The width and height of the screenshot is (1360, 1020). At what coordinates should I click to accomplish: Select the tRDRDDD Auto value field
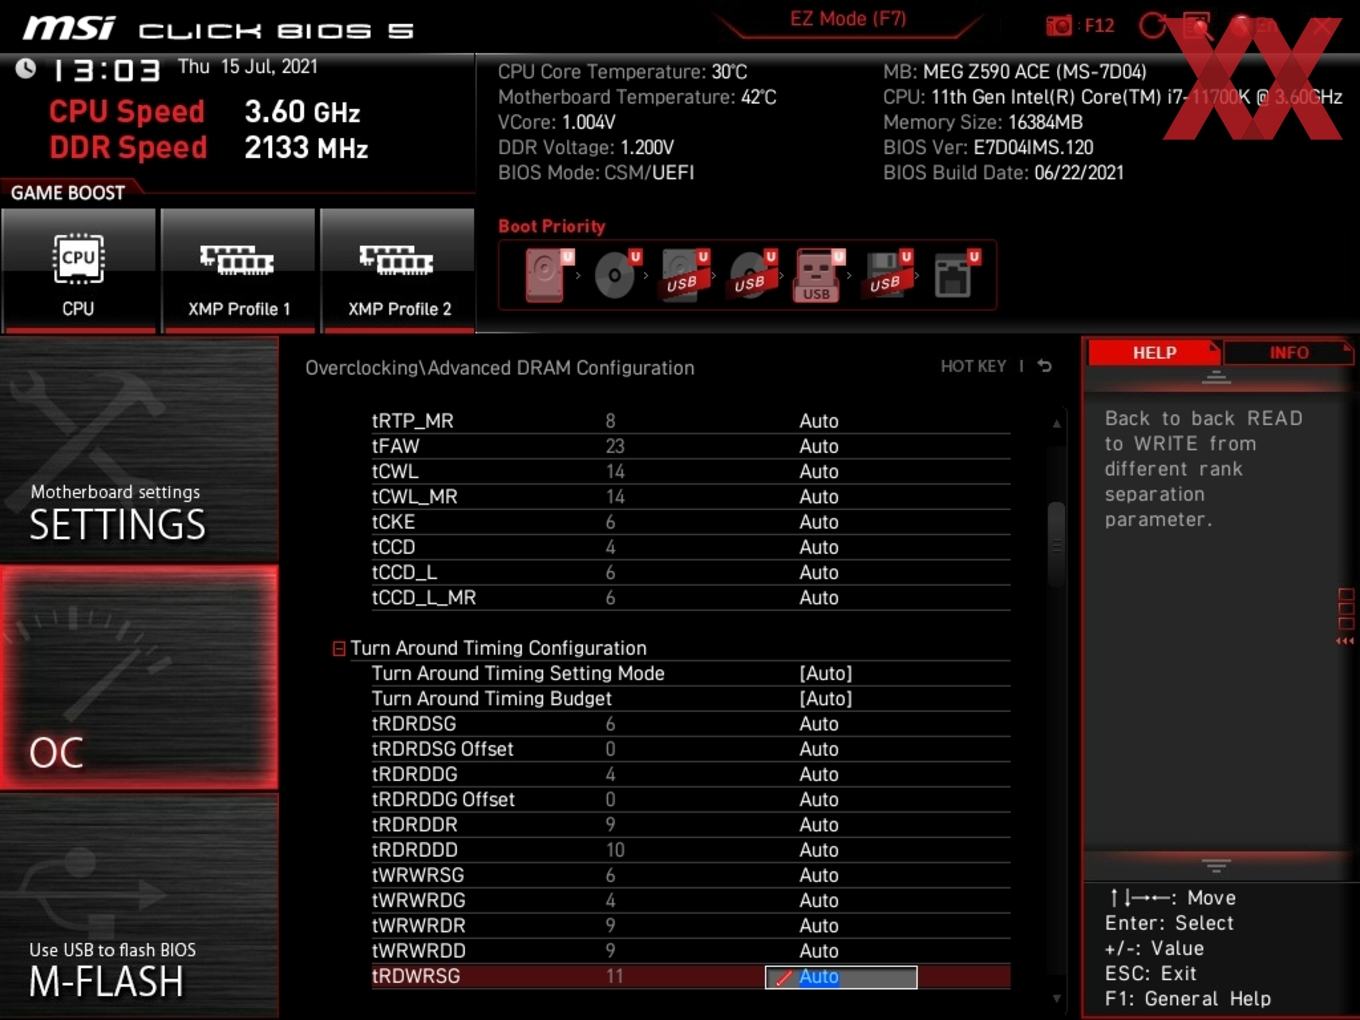[819, 850]
